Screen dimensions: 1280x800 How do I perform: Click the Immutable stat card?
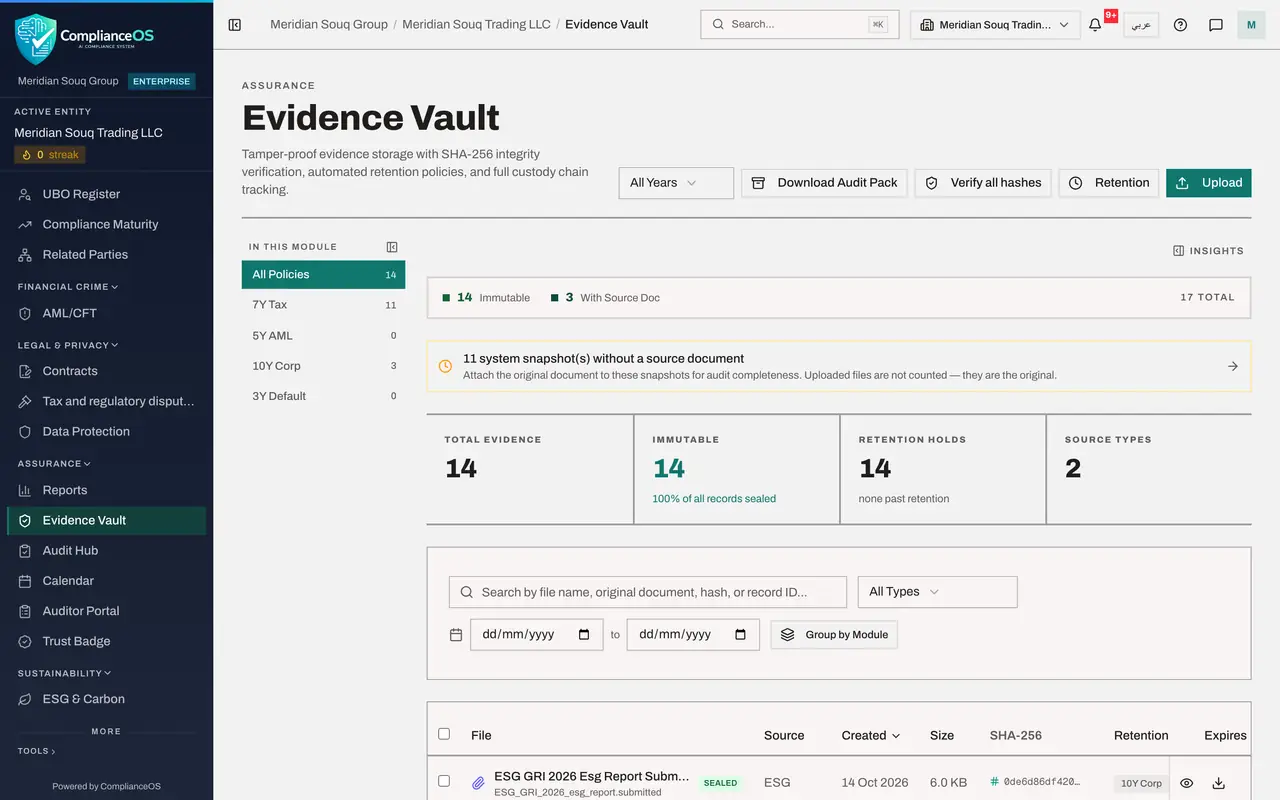click(x=737, y=469)
